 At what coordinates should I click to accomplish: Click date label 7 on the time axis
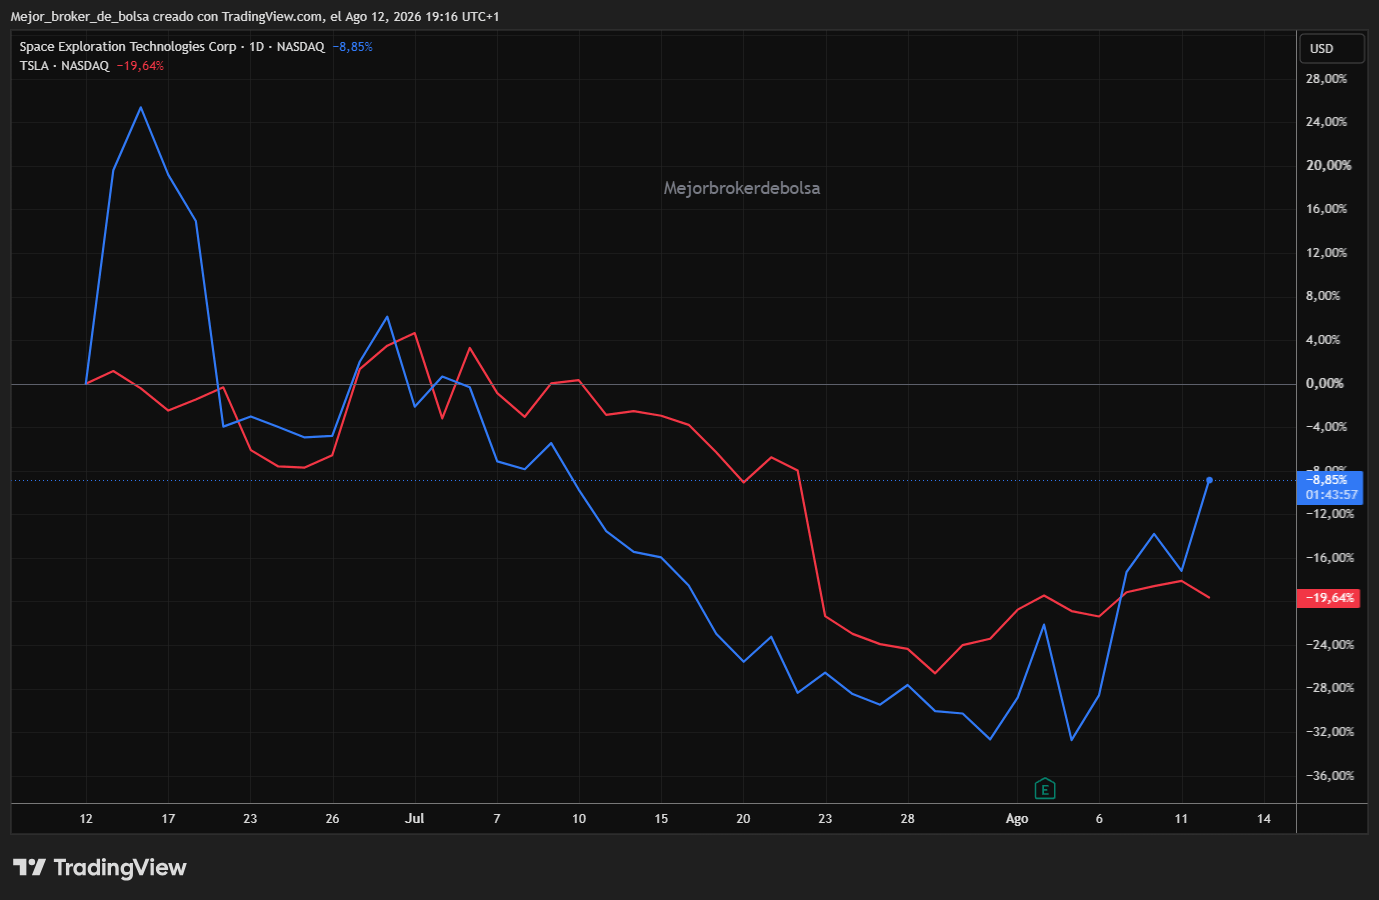[497, 819]
